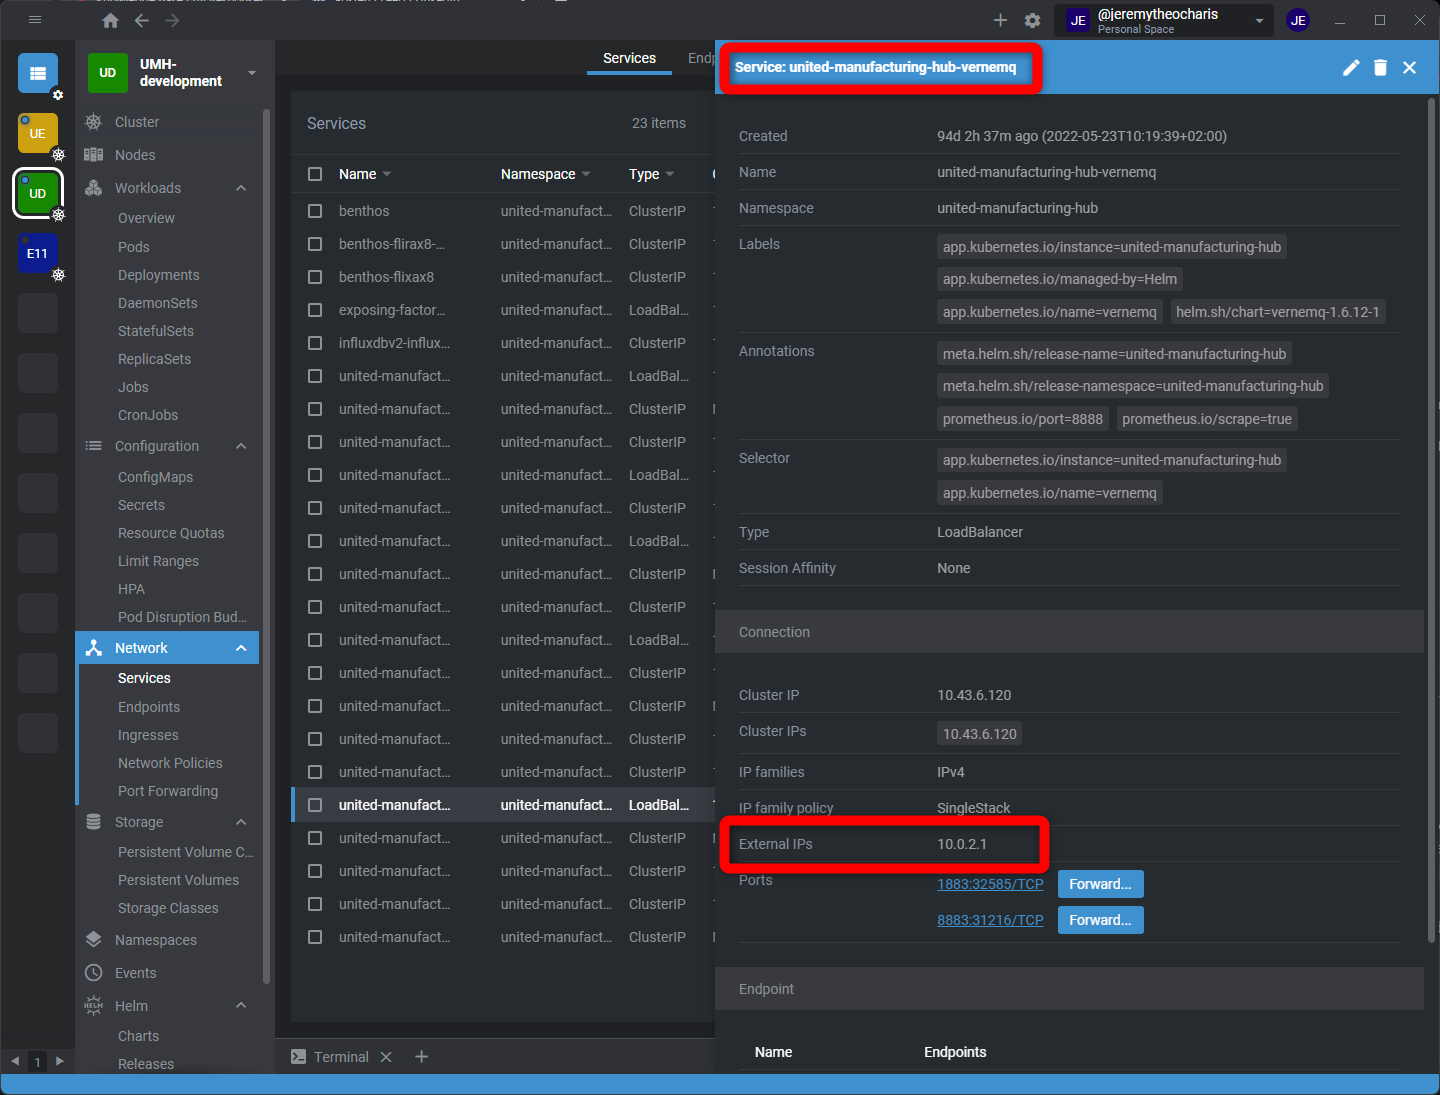Viewport: 1440px width, 1095px height.
Task: Check the influxdbv2 service row checkbox
Action: tap(315, 343)
